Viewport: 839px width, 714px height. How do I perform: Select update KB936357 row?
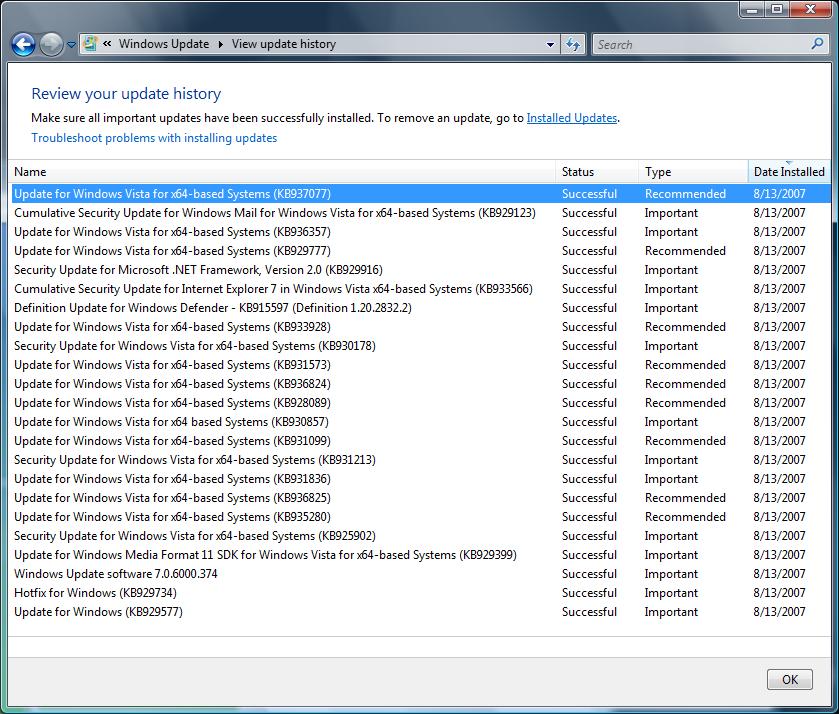(x=421, y=232)
